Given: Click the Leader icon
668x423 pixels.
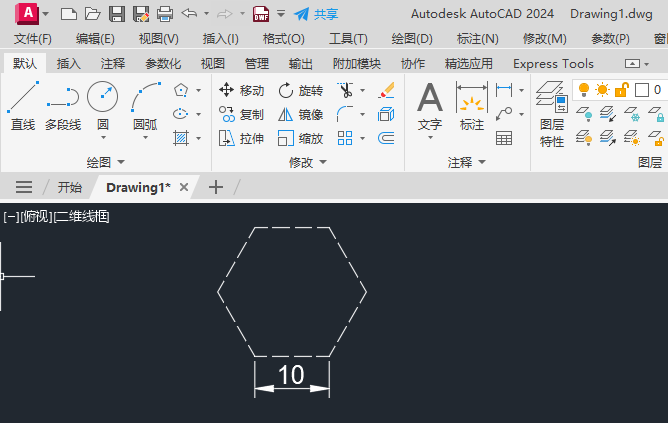Looking at the screenshot, I should click(504, 114).
